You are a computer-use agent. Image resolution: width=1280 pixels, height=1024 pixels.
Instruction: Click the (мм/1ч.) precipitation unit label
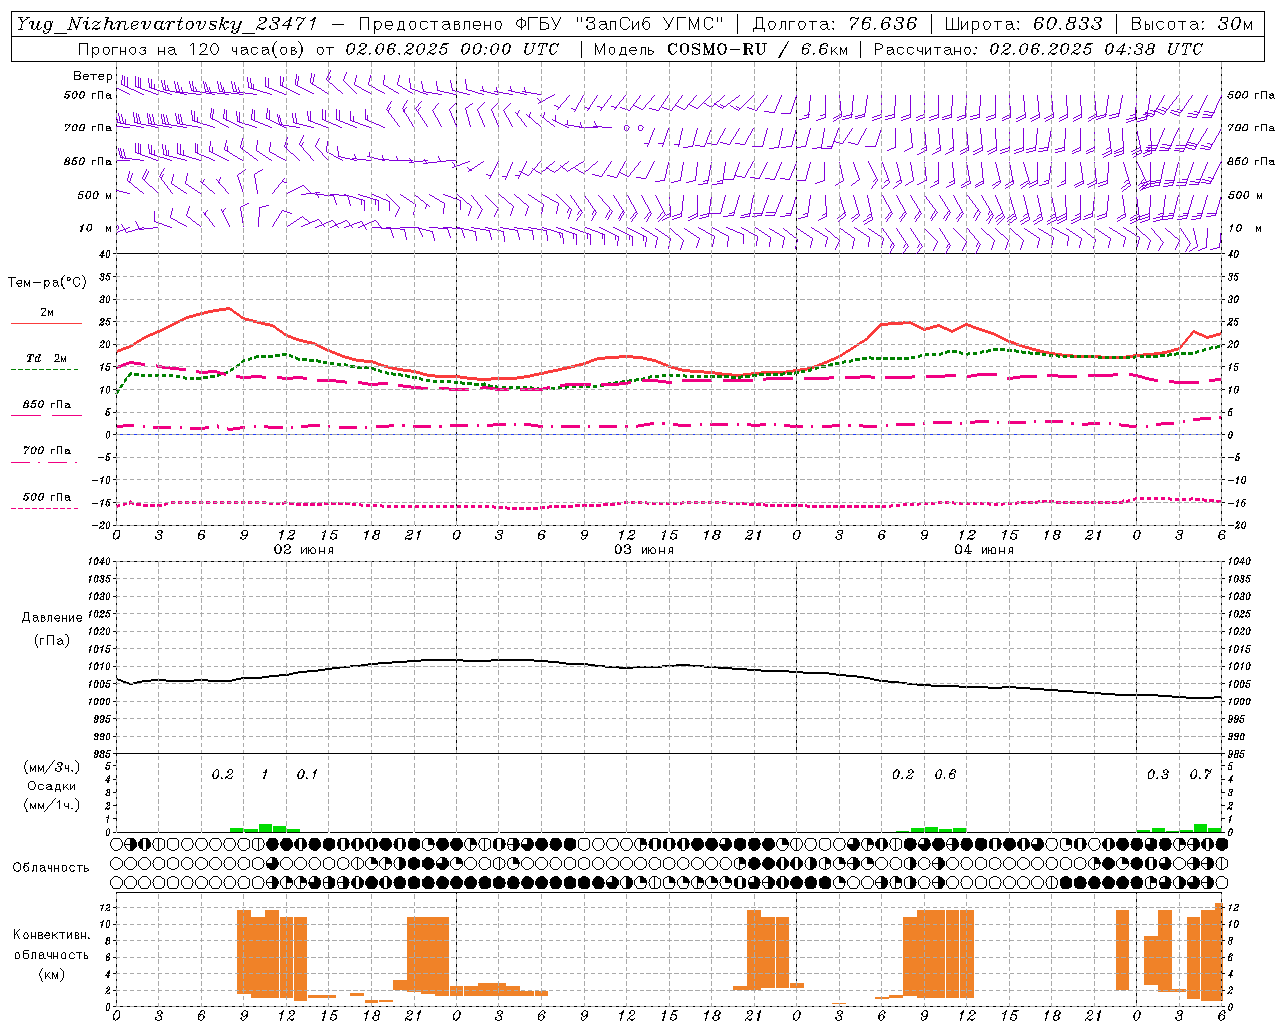click(51, 805)
